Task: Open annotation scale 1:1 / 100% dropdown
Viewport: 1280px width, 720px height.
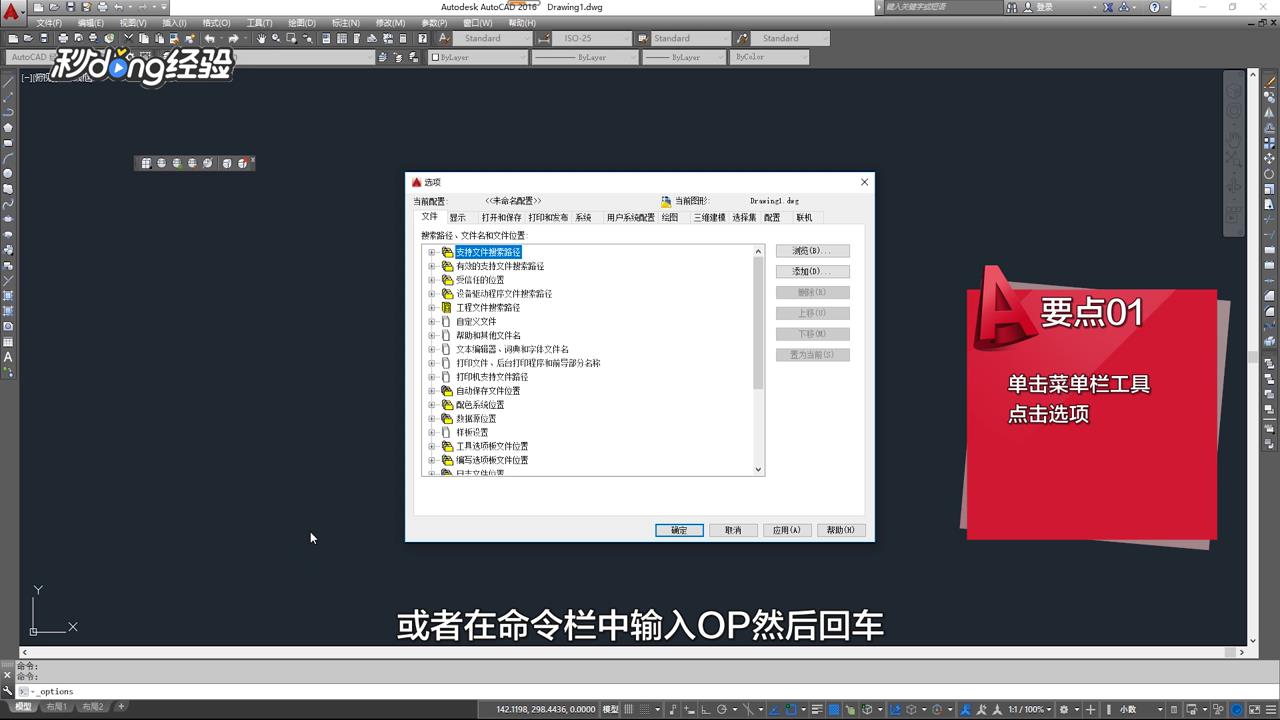Action: [x=1030, y=710]
